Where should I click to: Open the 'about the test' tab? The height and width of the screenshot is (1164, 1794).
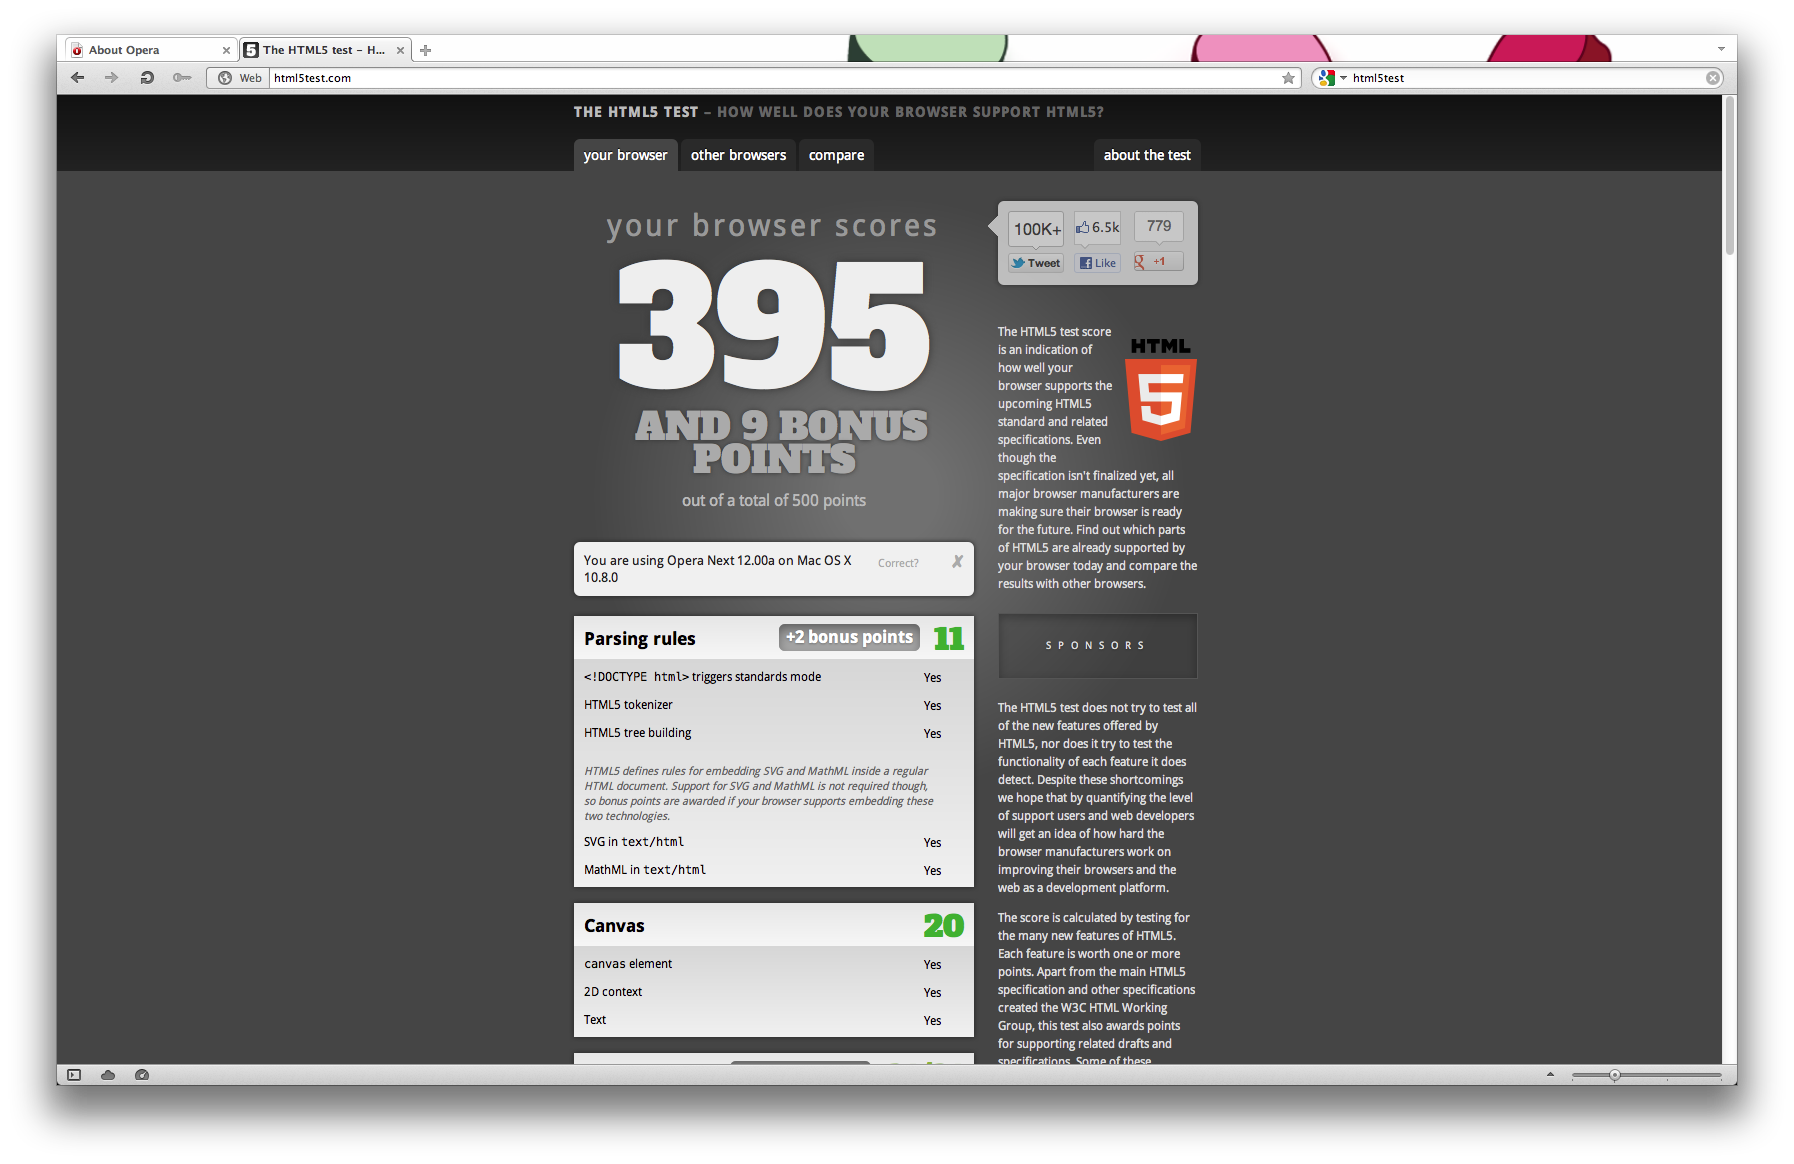click(1147, 155)
